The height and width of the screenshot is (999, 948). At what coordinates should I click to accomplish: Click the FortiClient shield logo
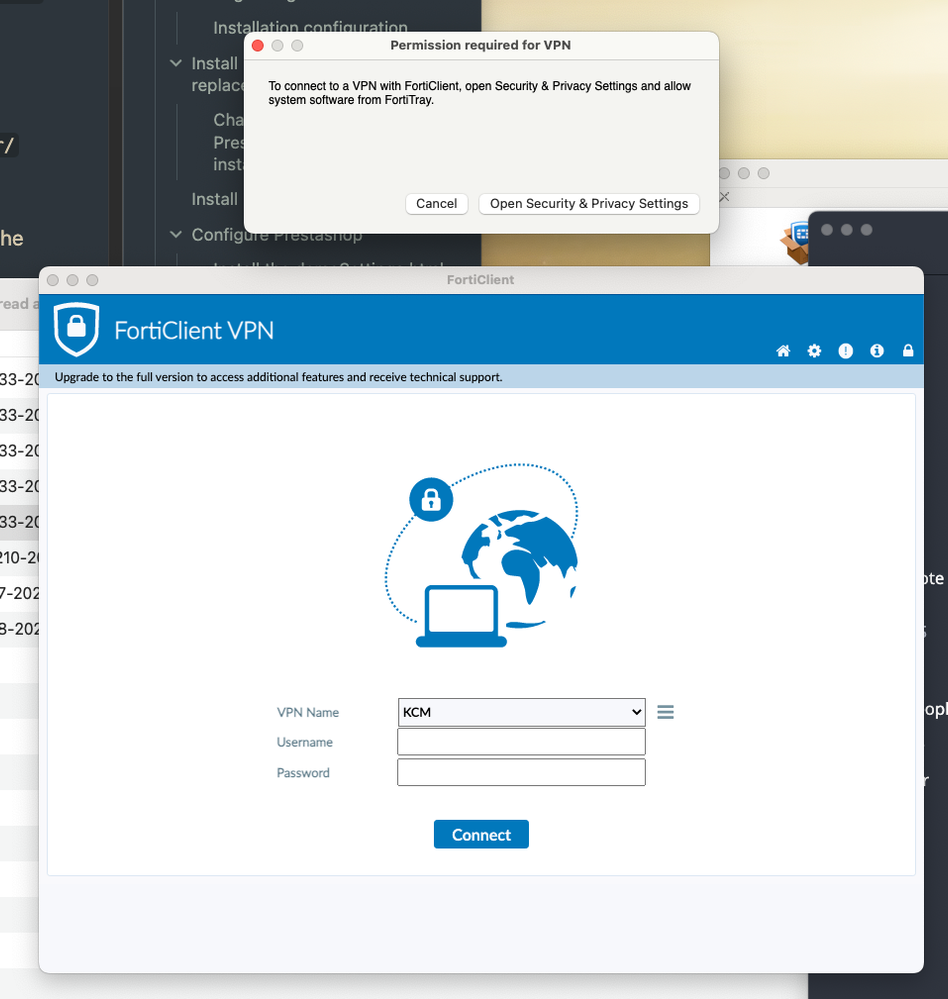point(76,329)
